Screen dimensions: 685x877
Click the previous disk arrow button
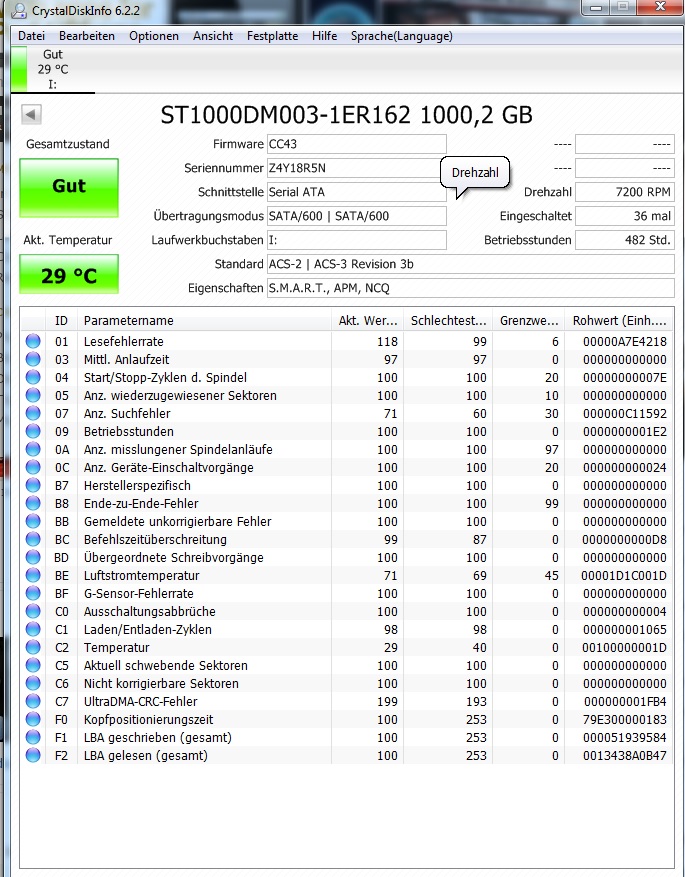coord(31,115)
